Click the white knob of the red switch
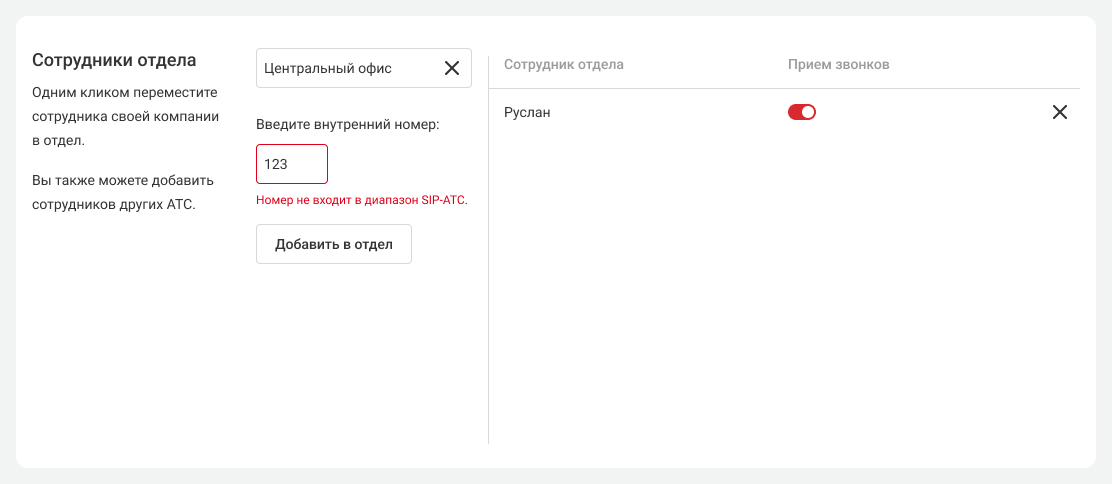The image size is (1112, 484). point(809,113)
